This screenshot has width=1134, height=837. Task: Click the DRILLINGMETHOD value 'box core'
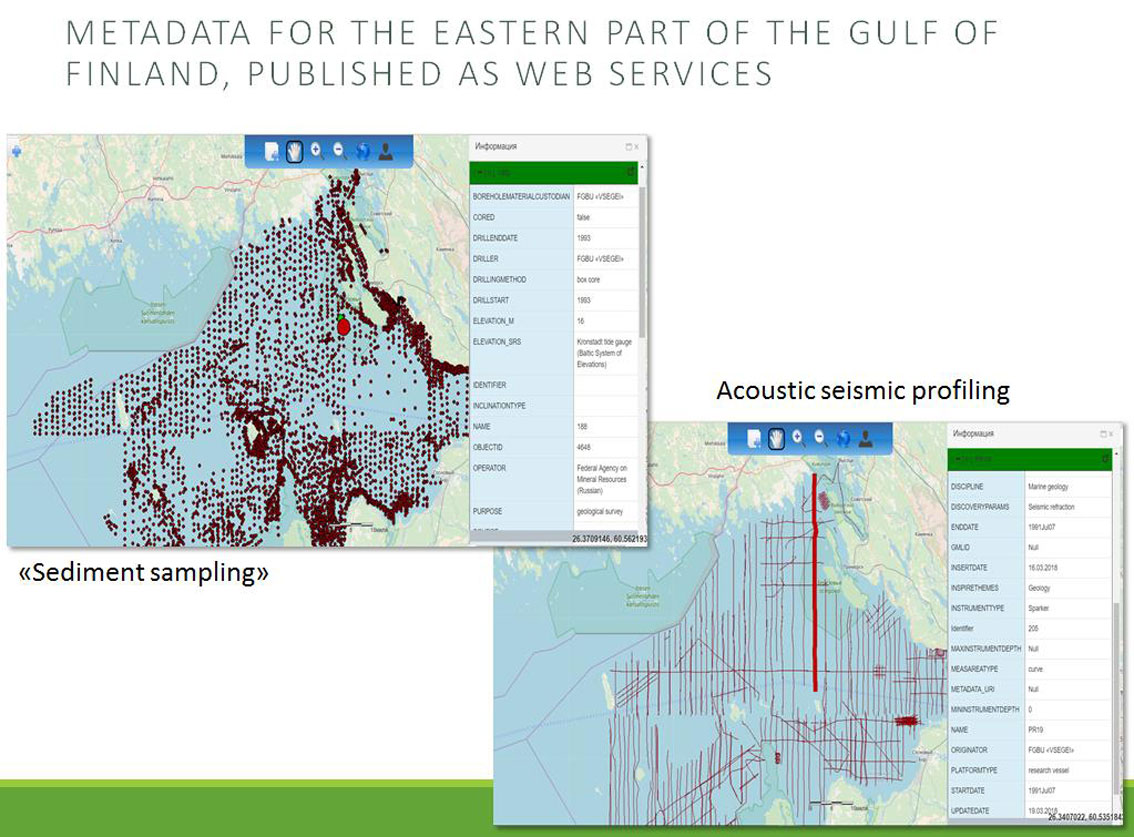tap(588, 279)
